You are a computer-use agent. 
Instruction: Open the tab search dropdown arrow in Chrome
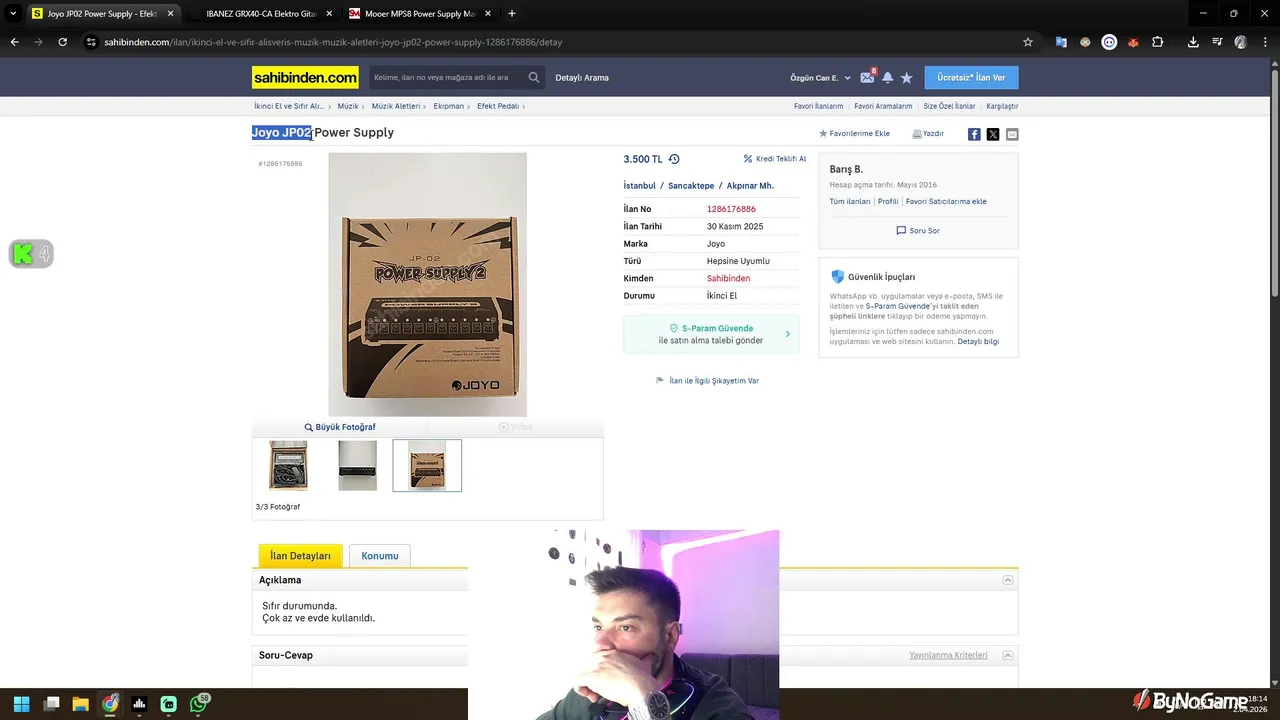click(13, 14)
